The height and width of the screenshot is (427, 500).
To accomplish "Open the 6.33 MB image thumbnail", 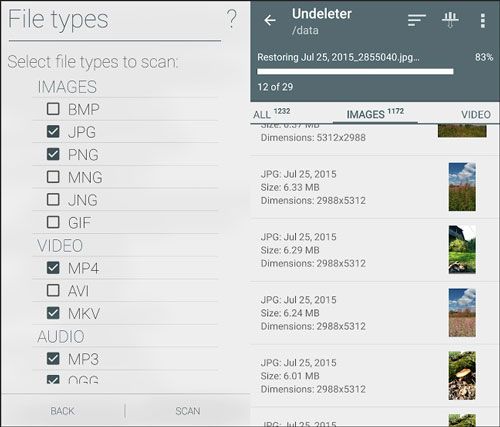I will click(462, 187).
